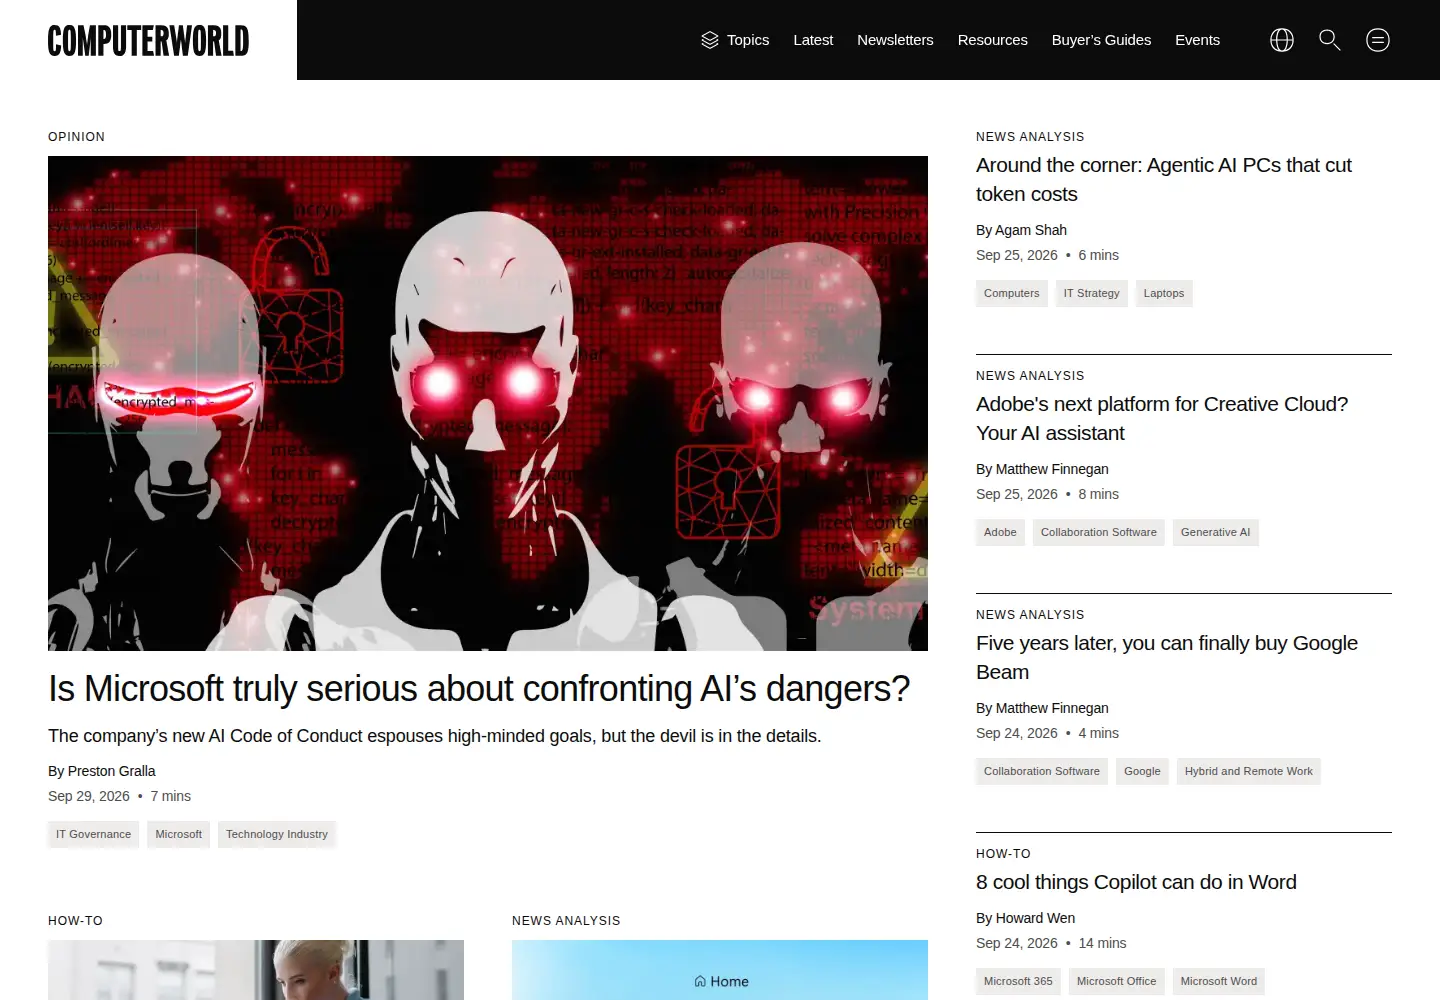Open author Howard Wen's page
This screenshot has height=1000, width=1440.
pos(1035,918)
